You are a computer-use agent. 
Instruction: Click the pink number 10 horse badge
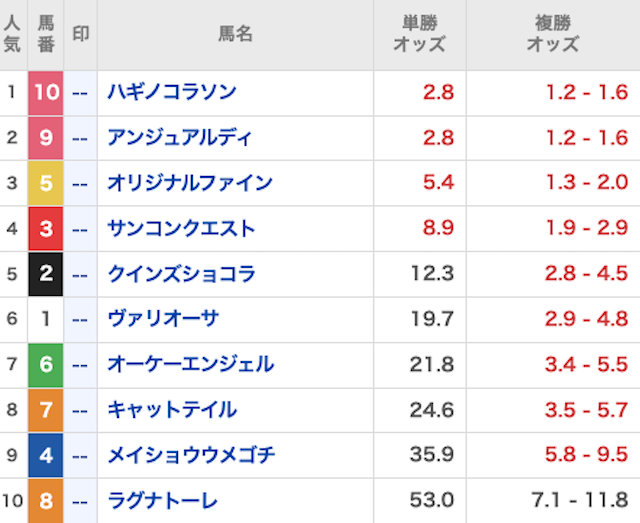[x=46, y=93]
